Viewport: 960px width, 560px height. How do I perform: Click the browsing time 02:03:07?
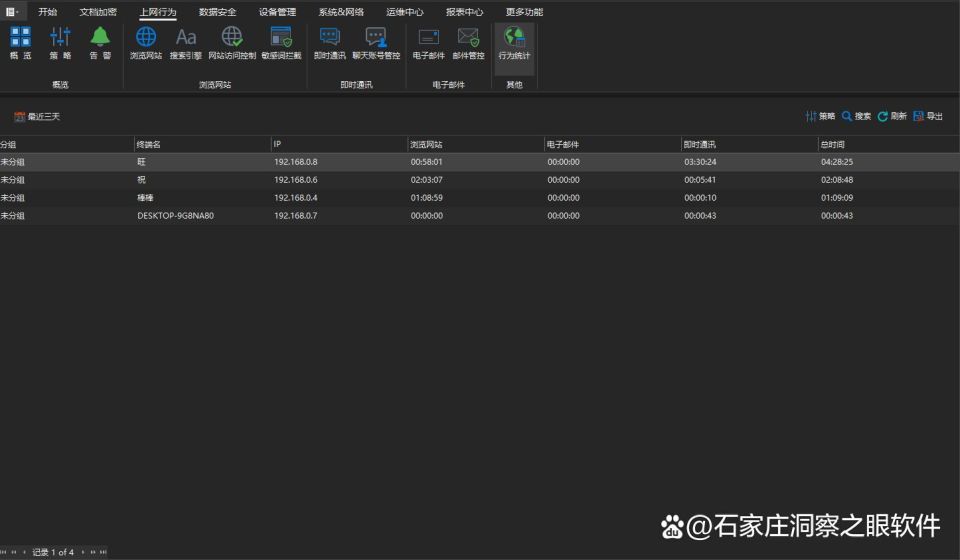(x=426, y=180)
